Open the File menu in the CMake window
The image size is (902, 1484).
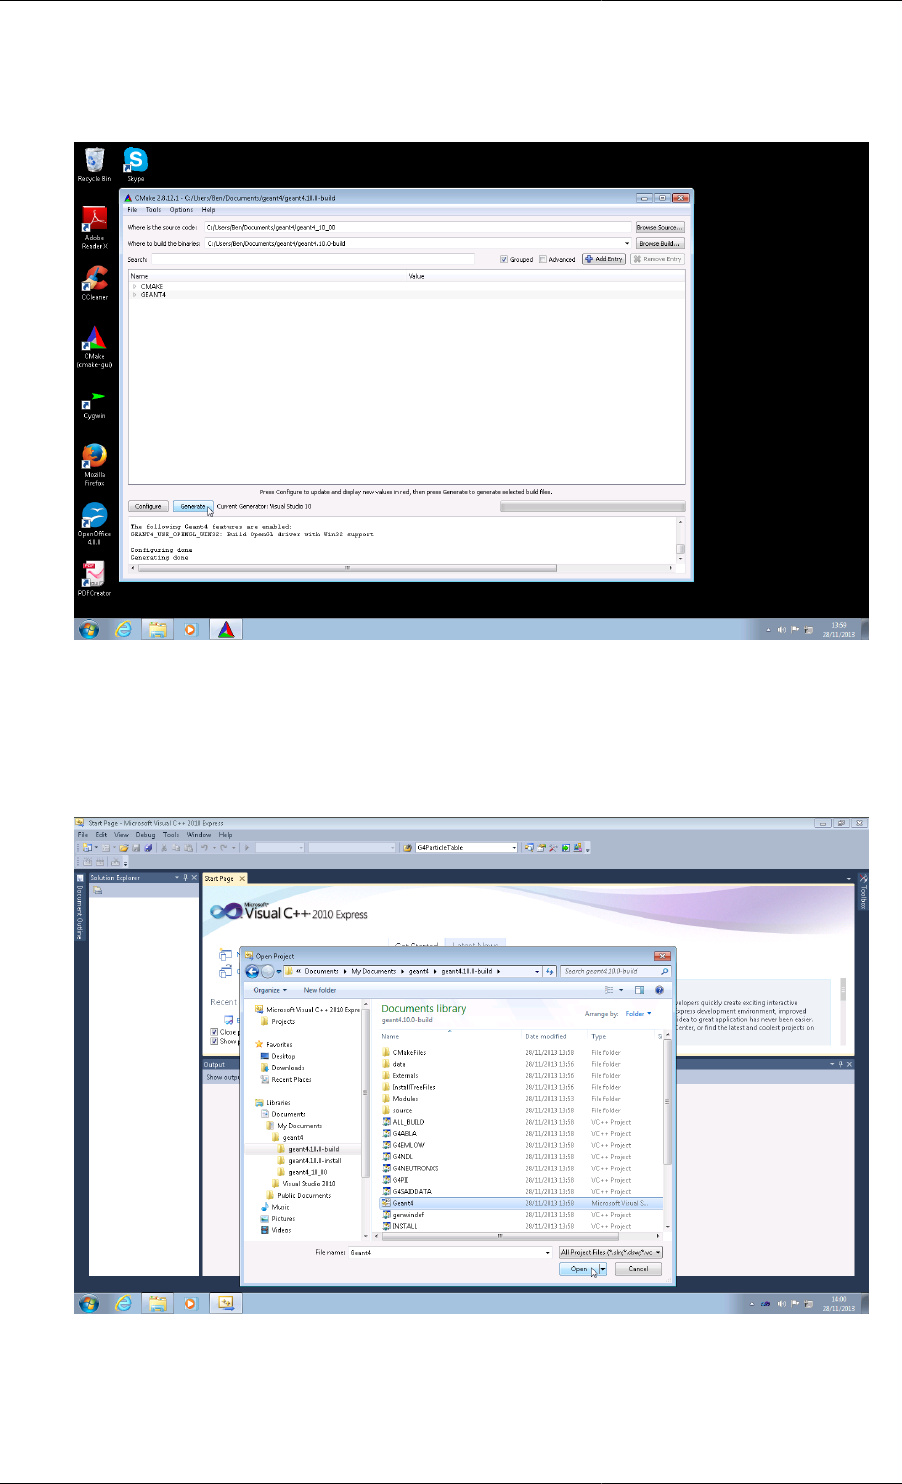click(132, 210)
